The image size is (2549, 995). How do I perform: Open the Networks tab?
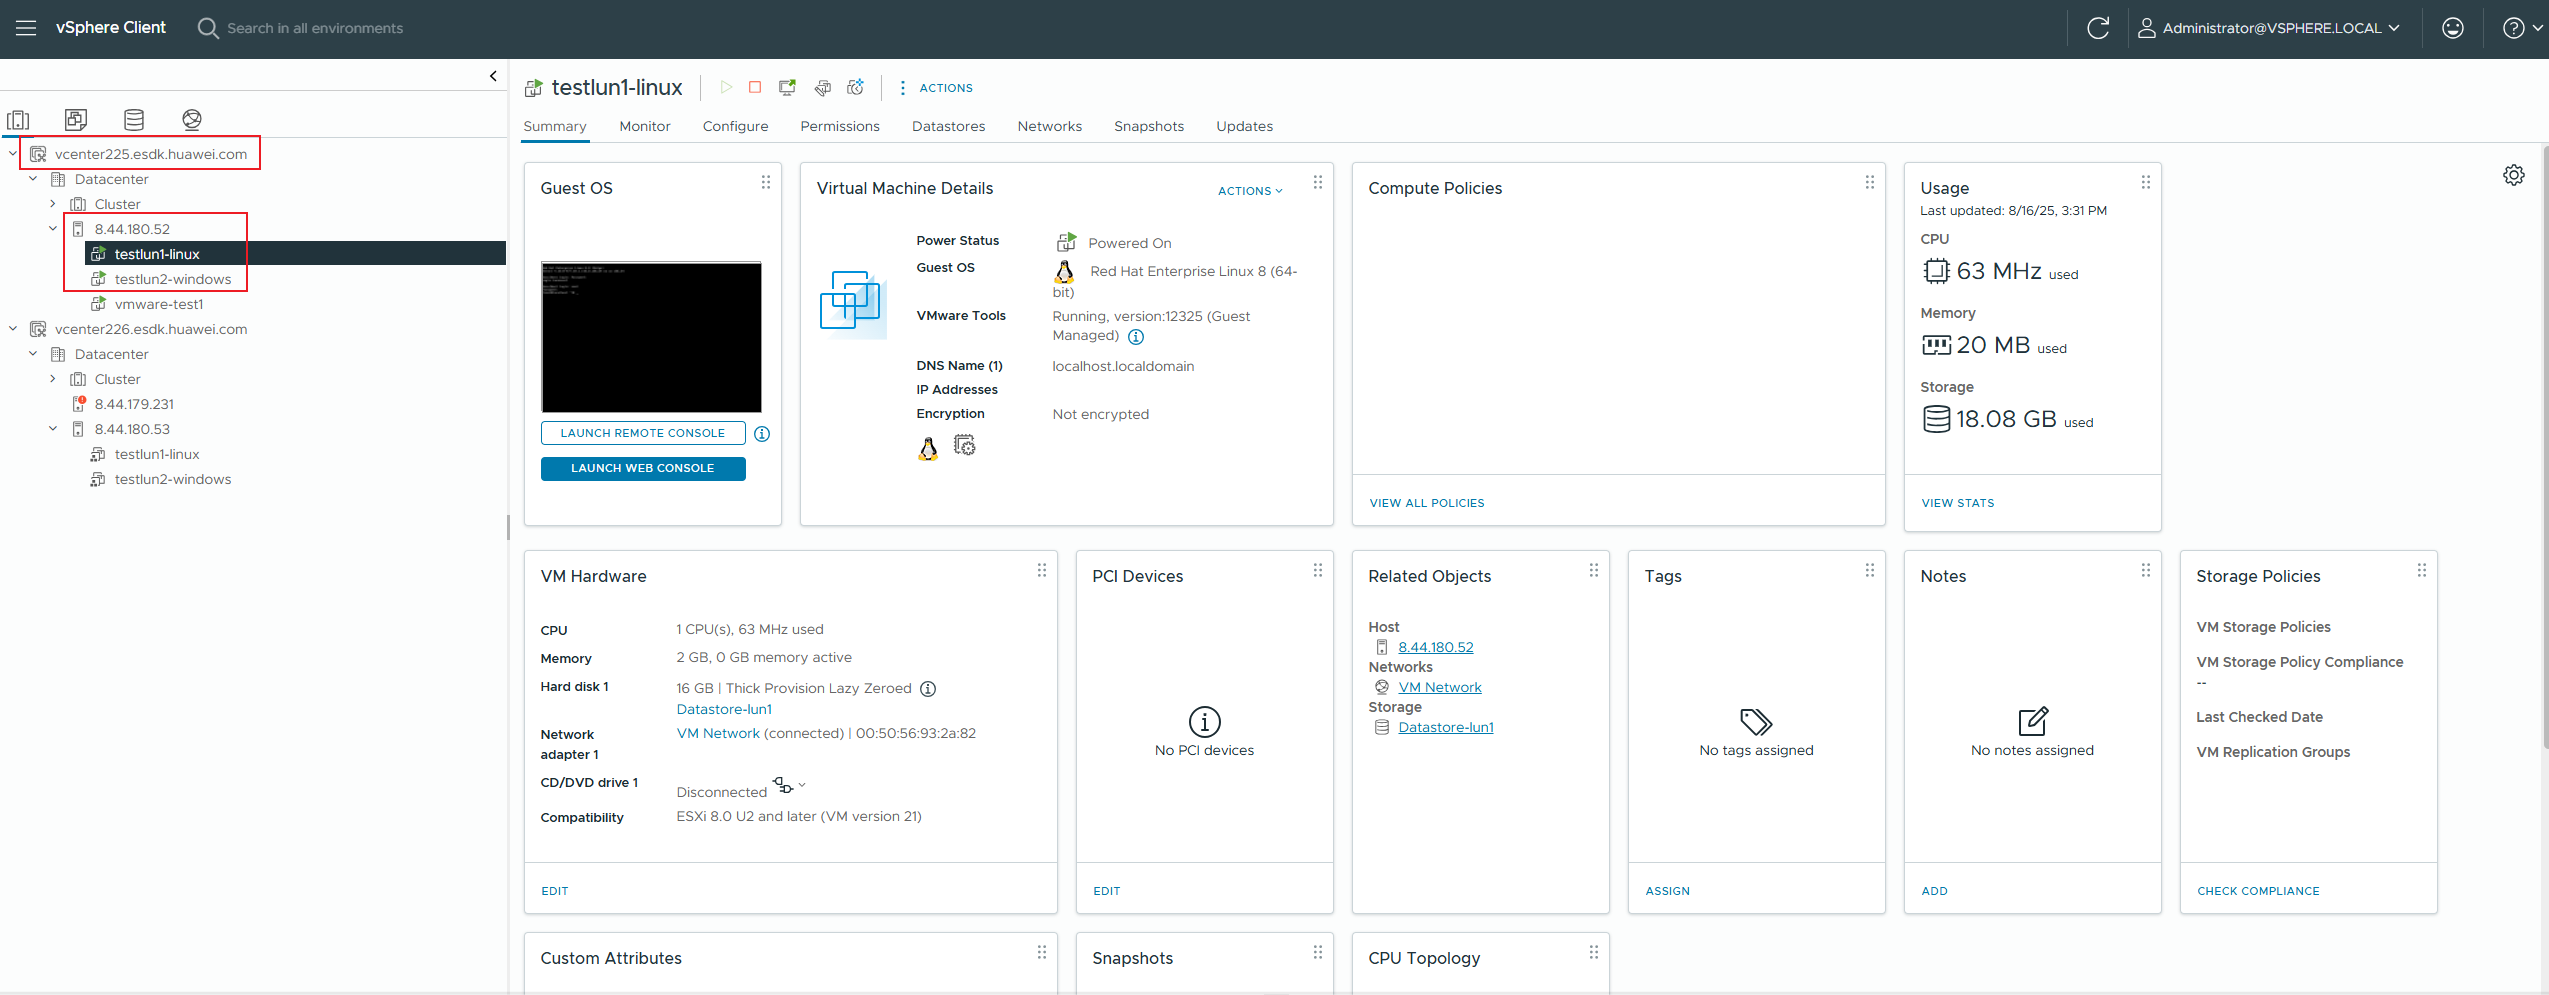pyautogui.click(x=1049, y=127)
